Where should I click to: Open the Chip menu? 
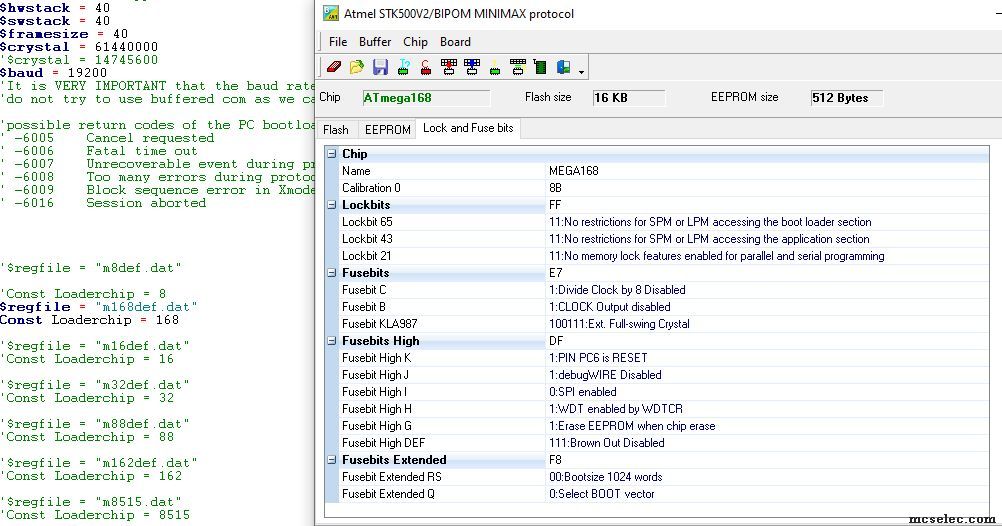point(415,42)
